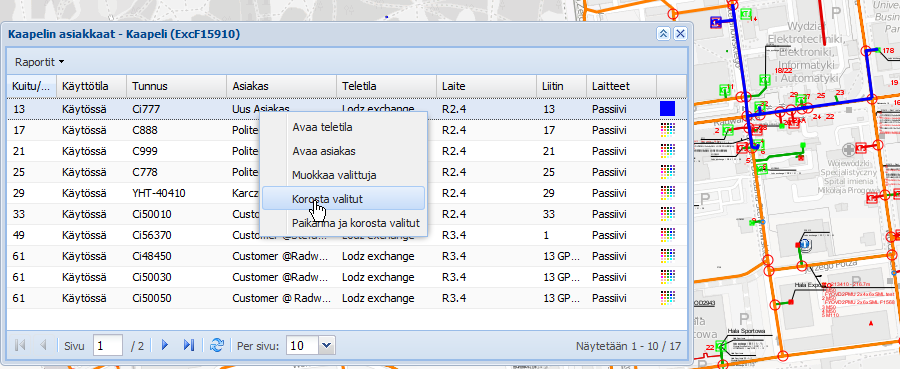Screen dimensions: 900x369
Task: Collapse the Kaapelin asiakkaat window
Action: (664, 34)
